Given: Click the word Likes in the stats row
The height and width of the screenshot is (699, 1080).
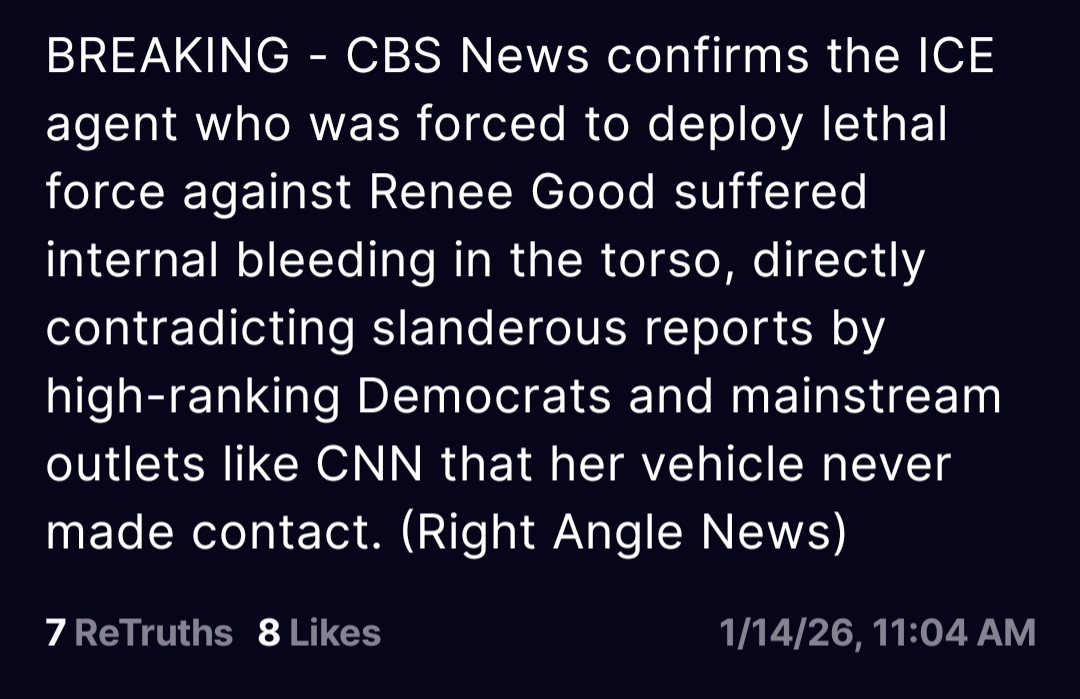Looking at the screenshot, I should [x=335, y=633].
